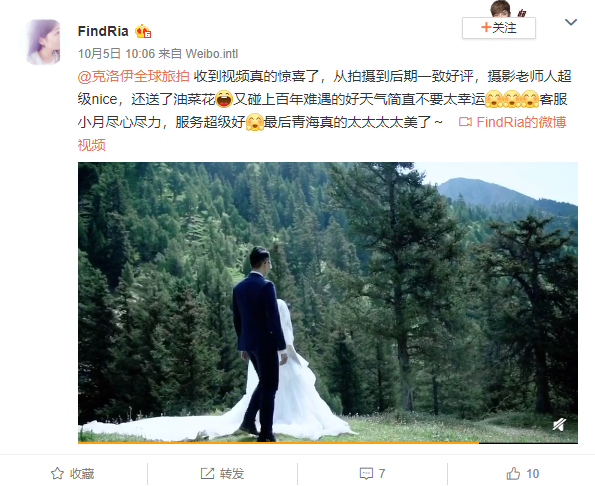595x486 pixels.
Task: Click the star 收藏 favorite icon
Action: pyautogui.click(x=57, y=473)
